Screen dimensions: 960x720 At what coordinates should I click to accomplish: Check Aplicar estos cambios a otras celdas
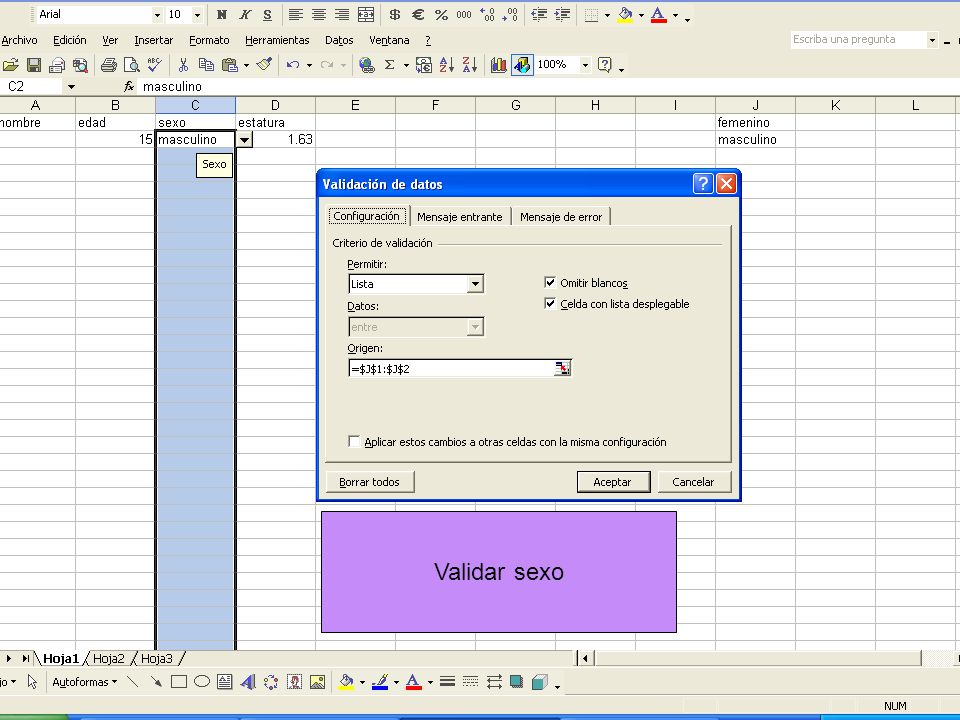coord(354,441)
